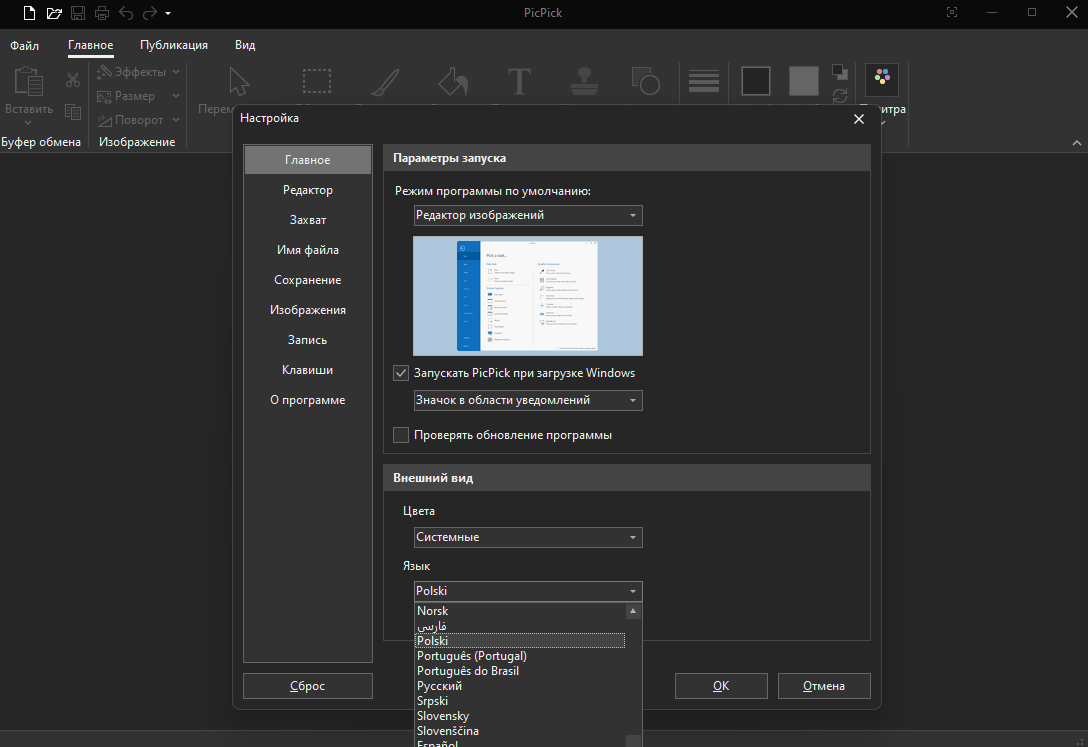Select the pointer move tool in ribbon
The height and width of the screenshot is (747, 1088).
pos(239,81)
